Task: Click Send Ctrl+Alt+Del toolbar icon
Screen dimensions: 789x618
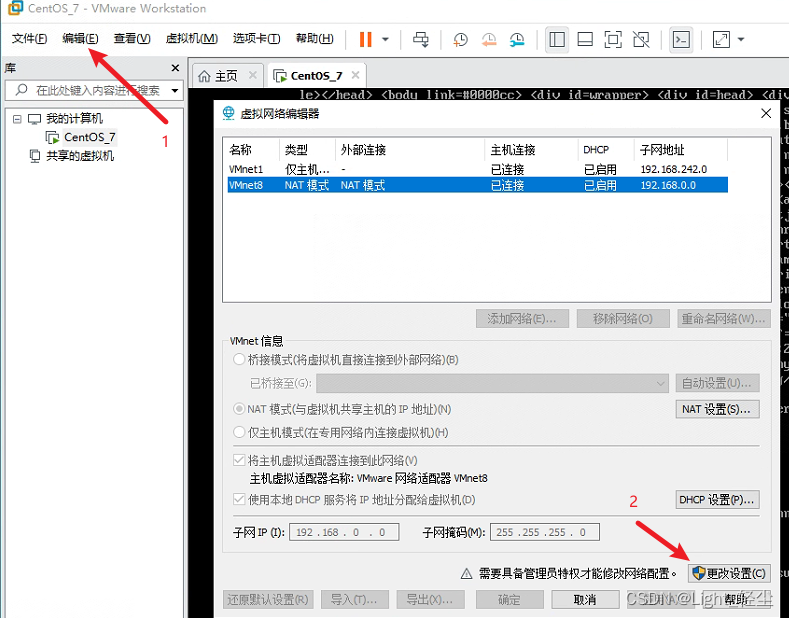Action: 421,39
